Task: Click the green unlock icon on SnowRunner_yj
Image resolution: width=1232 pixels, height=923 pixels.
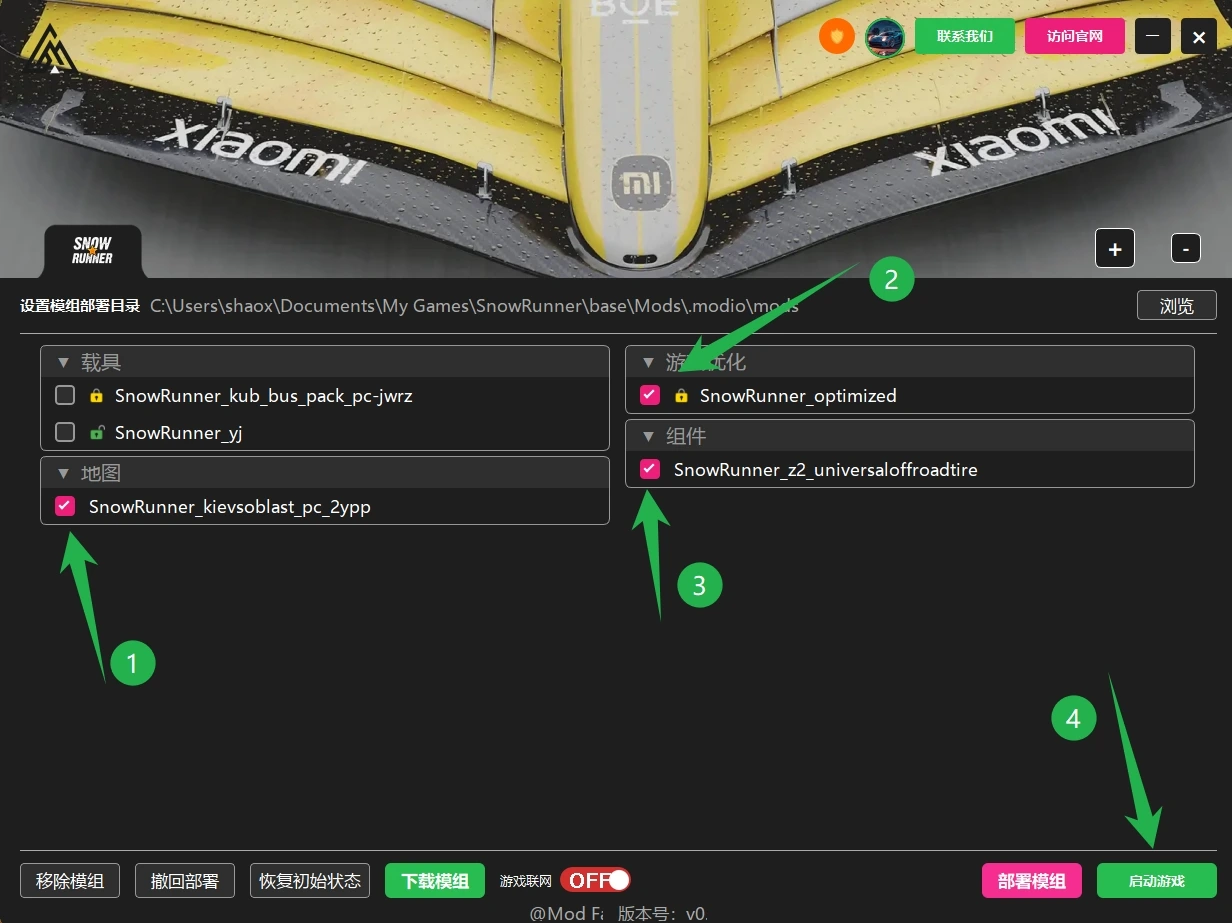Action: click(96, 433)
